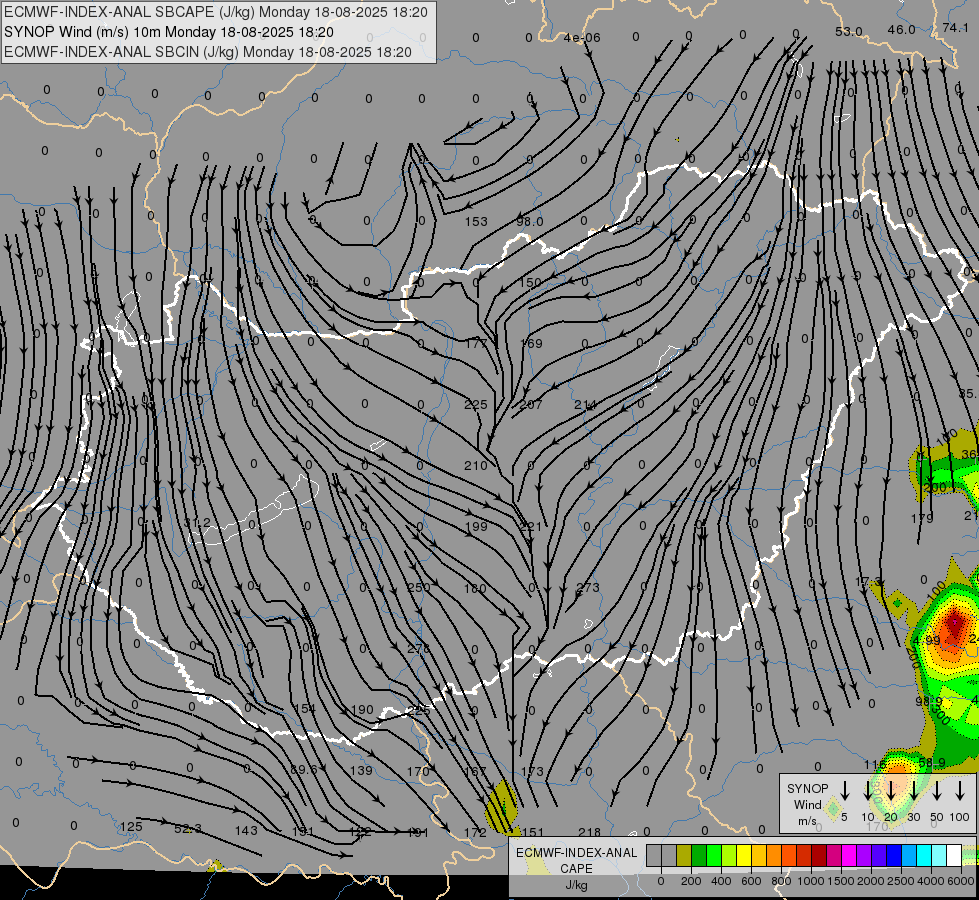Click the ECMWF-INDEX-ANAL label in CAPE legend

(x=576, y=853)
